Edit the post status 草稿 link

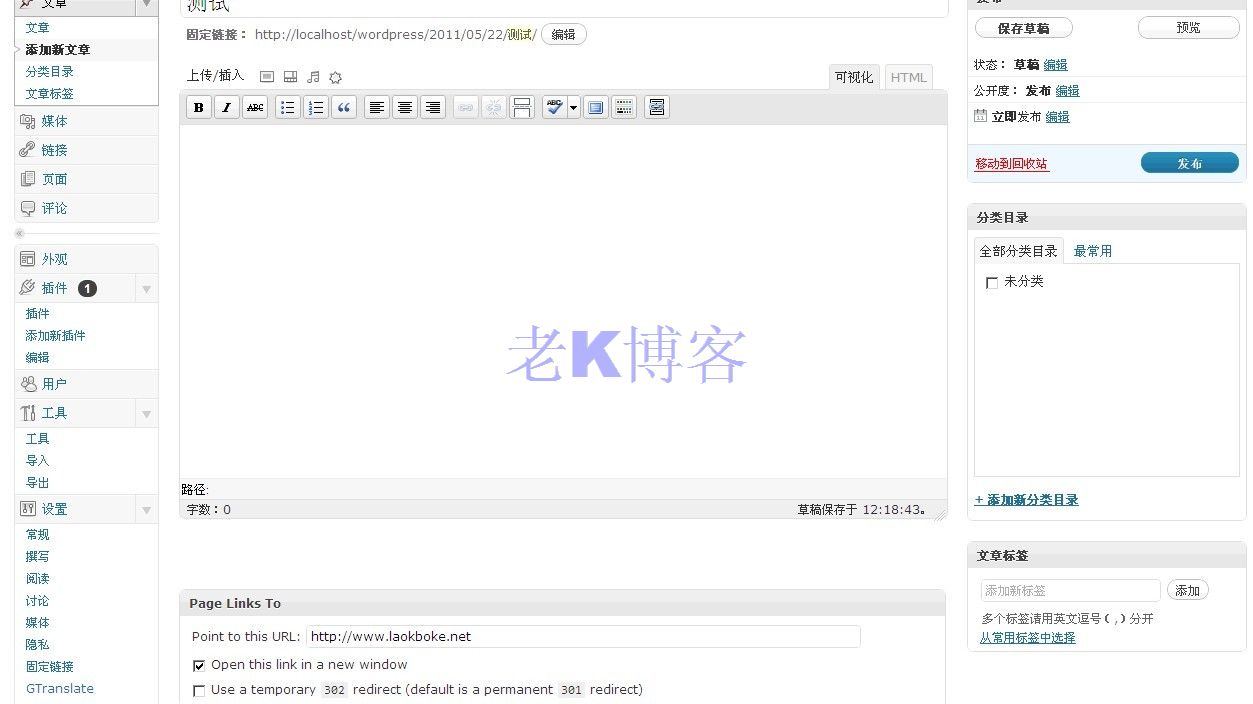pos(1055,65)
